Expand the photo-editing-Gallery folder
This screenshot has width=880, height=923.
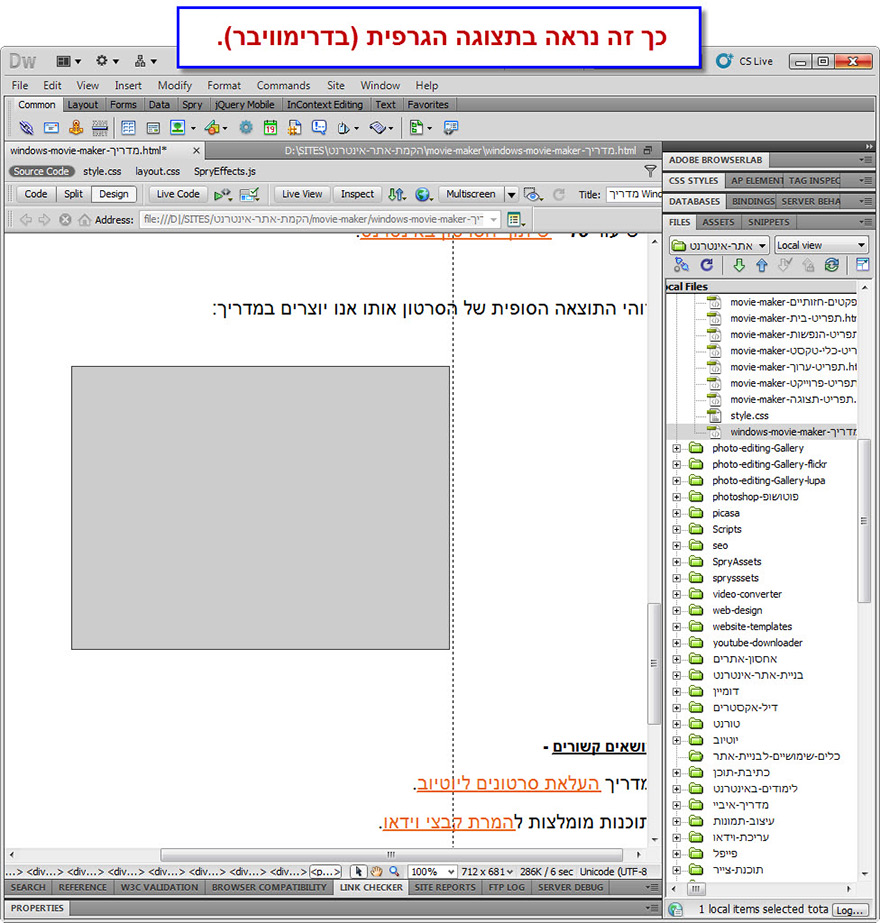(677, 449)
